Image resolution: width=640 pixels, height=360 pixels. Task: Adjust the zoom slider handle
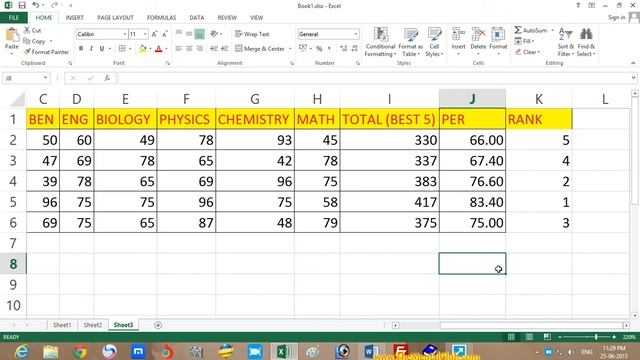point(596,337)
